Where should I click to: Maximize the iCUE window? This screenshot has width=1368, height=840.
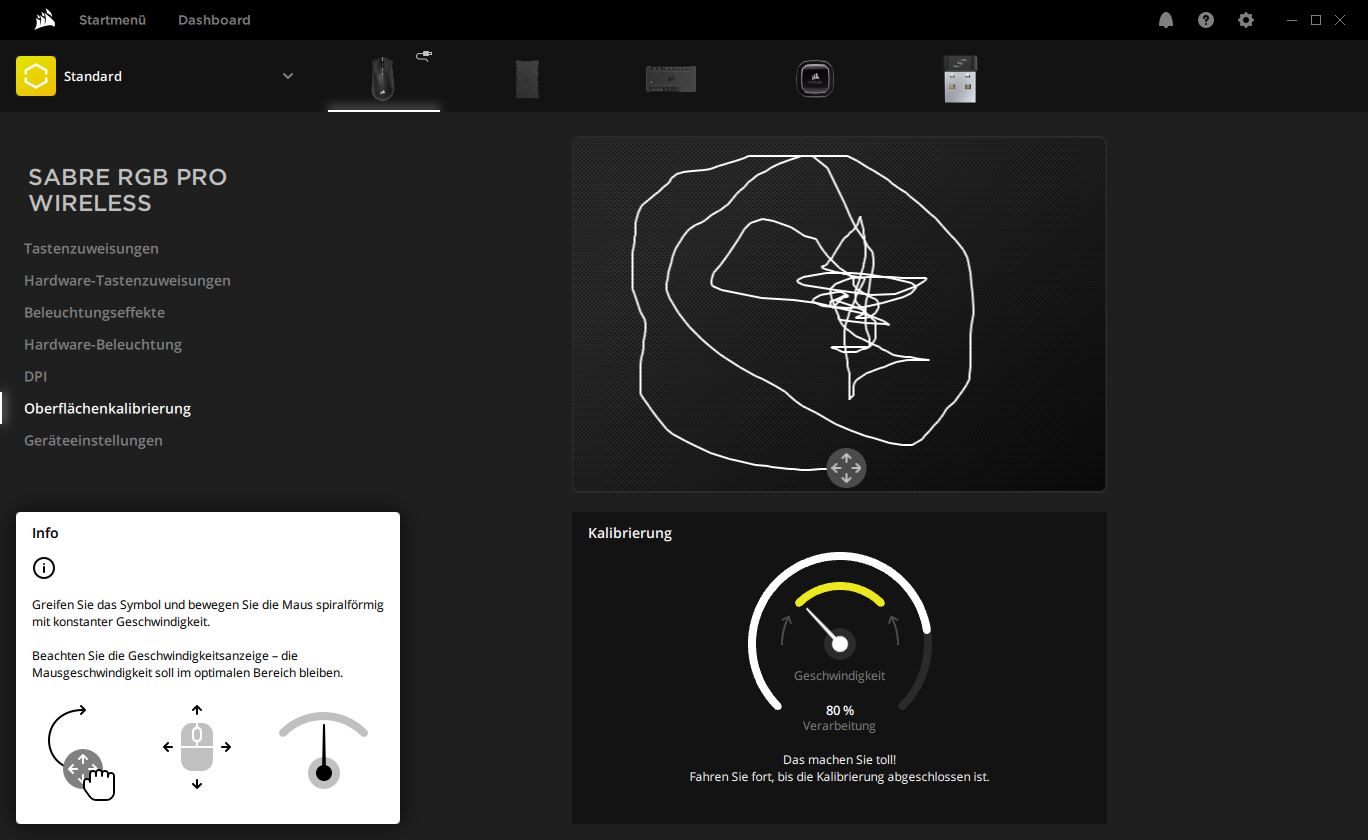click(1316, 20)
